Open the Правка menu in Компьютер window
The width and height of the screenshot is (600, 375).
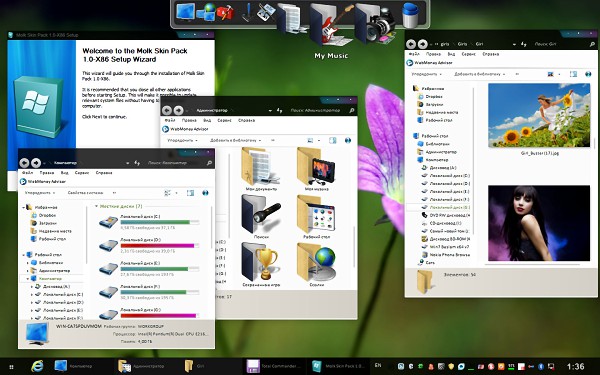coord(47,173)
